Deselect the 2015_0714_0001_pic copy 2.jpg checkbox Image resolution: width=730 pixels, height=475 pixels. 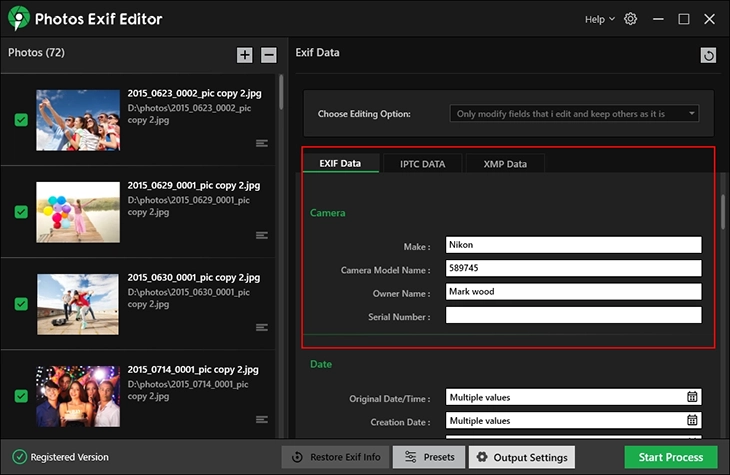click(x=21, y=396)
